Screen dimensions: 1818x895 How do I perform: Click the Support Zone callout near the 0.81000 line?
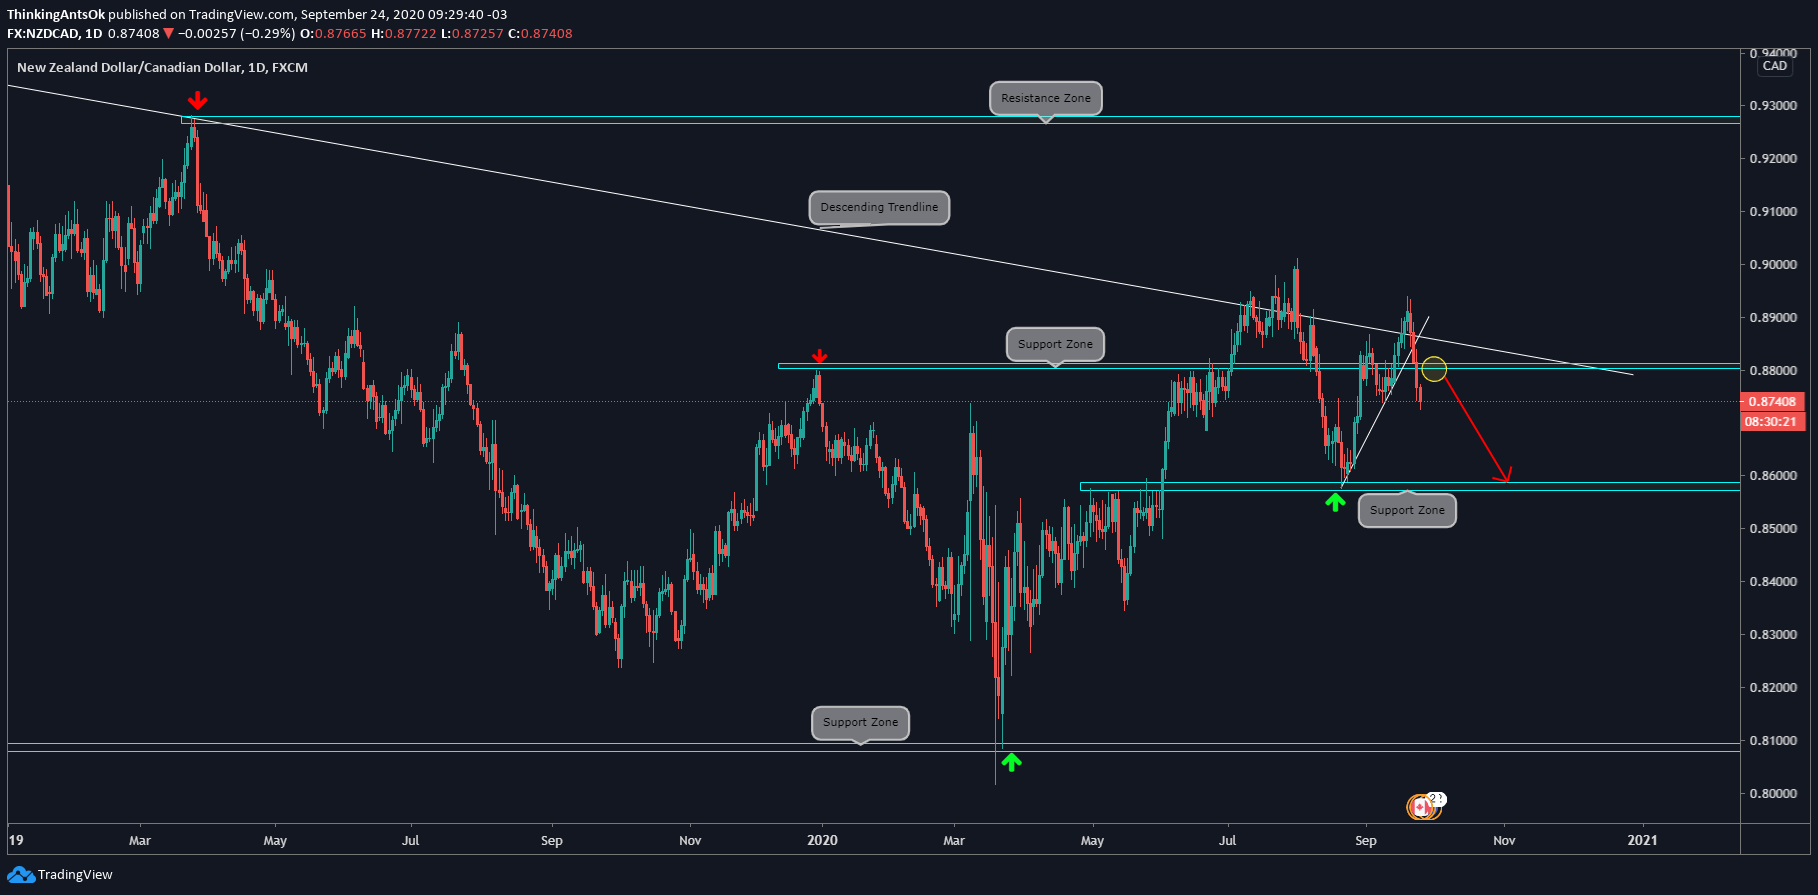tap(860, 722)
